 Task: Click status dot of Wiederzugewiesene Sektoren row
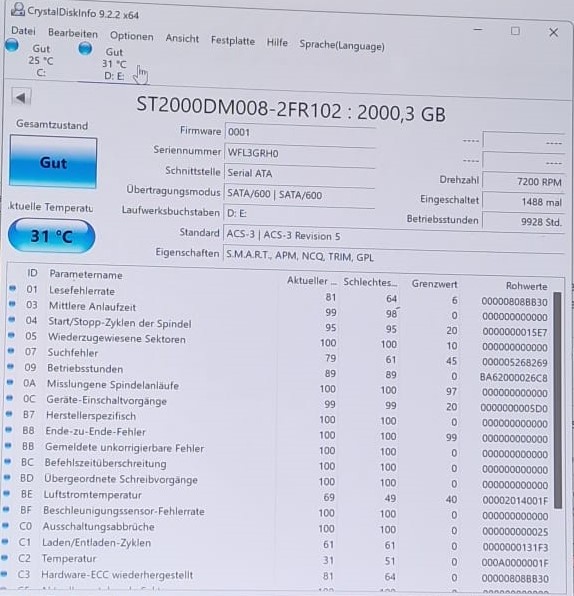(x=11, y=335)
